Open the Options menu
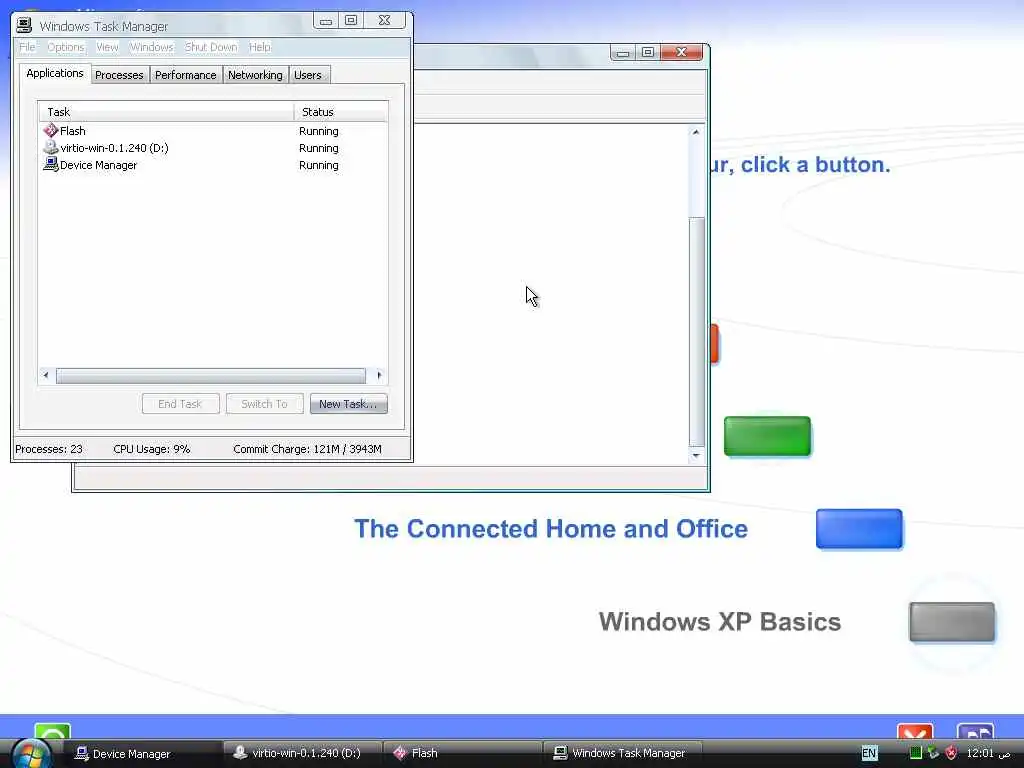The image size is (1024, 768). tap(65, 47)
